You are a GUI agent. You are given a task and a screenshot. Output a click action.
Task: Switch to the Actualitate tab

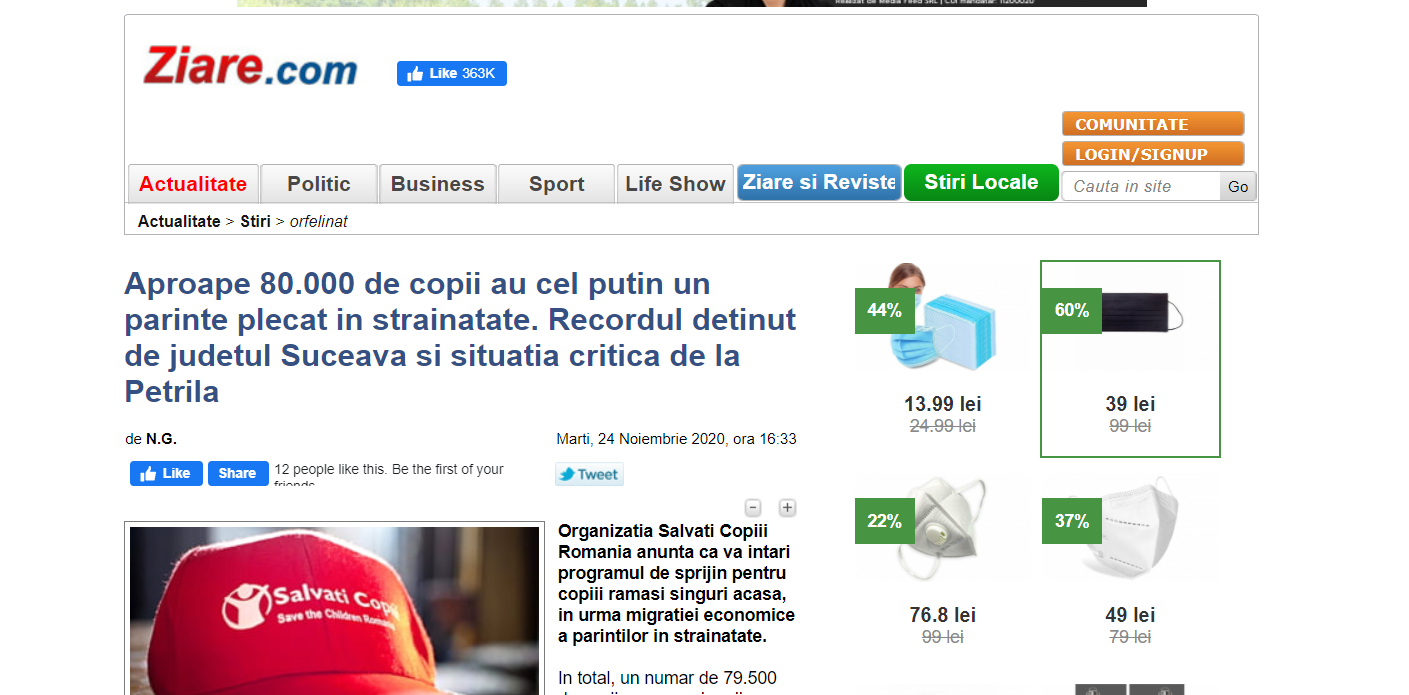[x=193, y=184]
